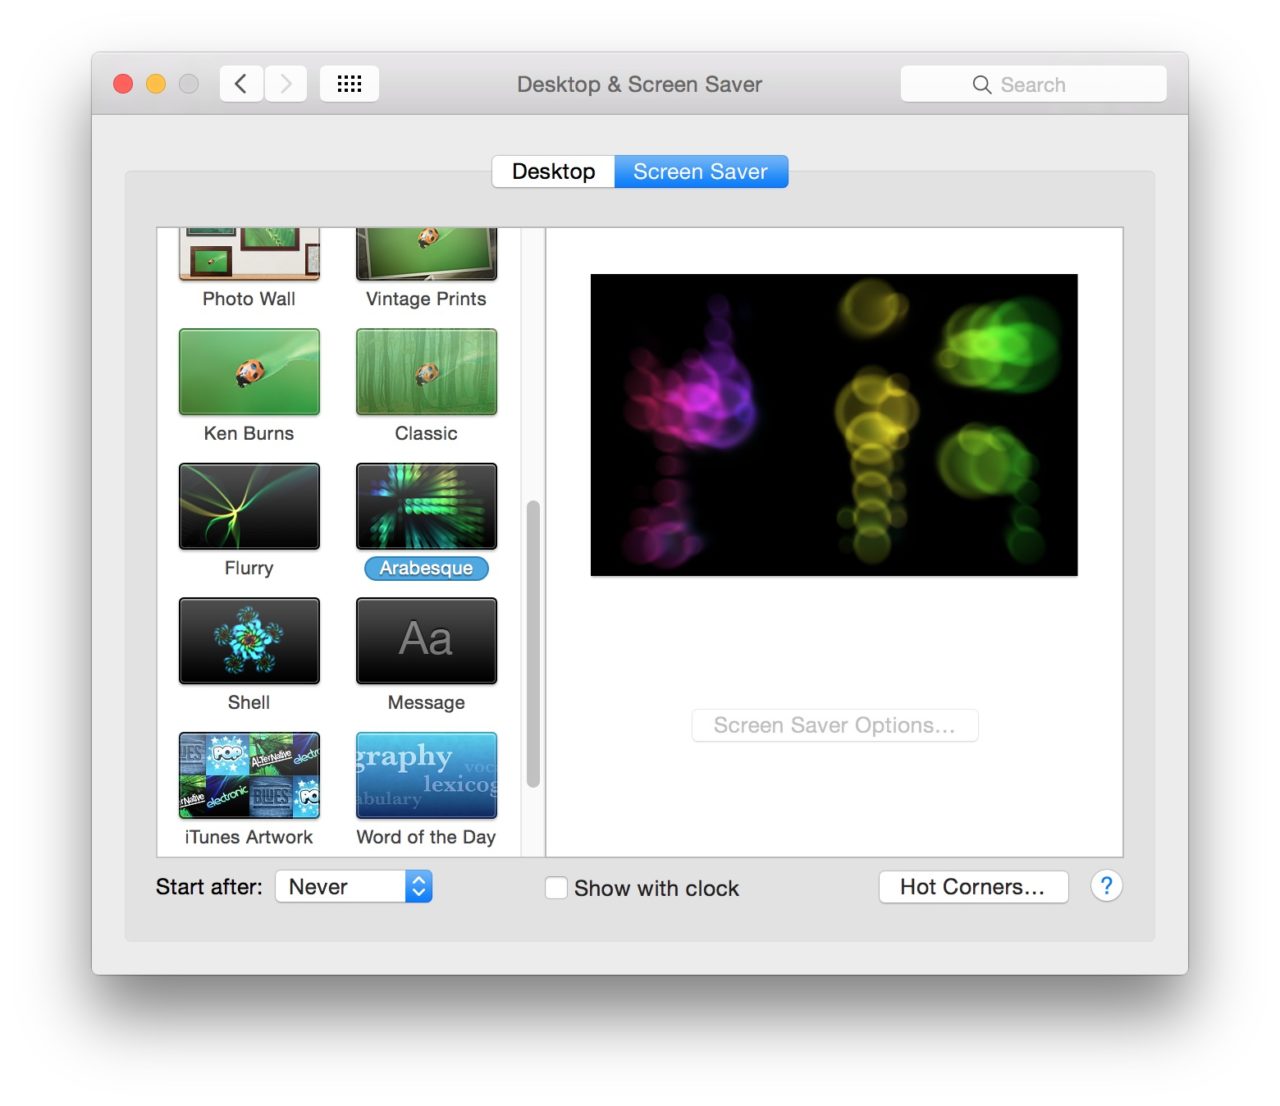Focus the Search field
This screenshot has height=1106, width=1280.
(1033, 84)
